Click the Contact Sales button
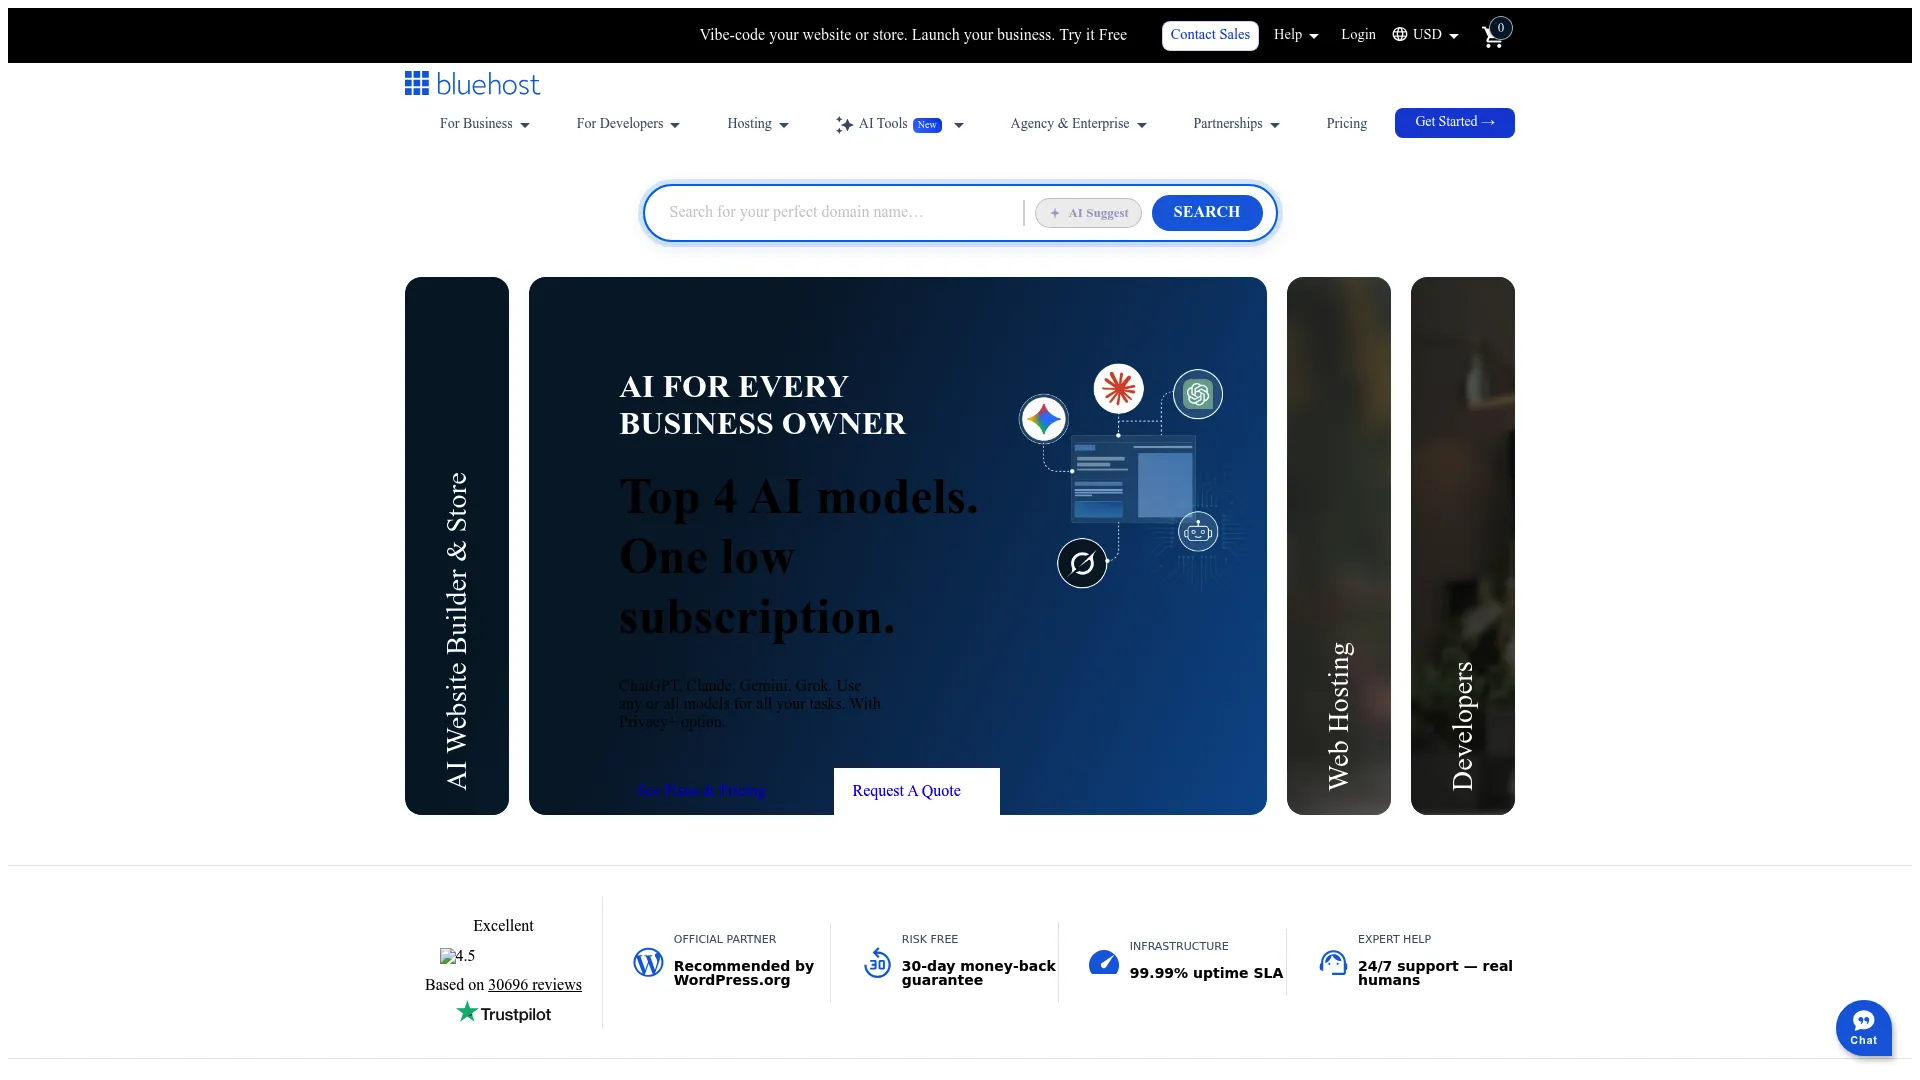This screenshot has height=1080, width=1920. (x=1210, y=35)
